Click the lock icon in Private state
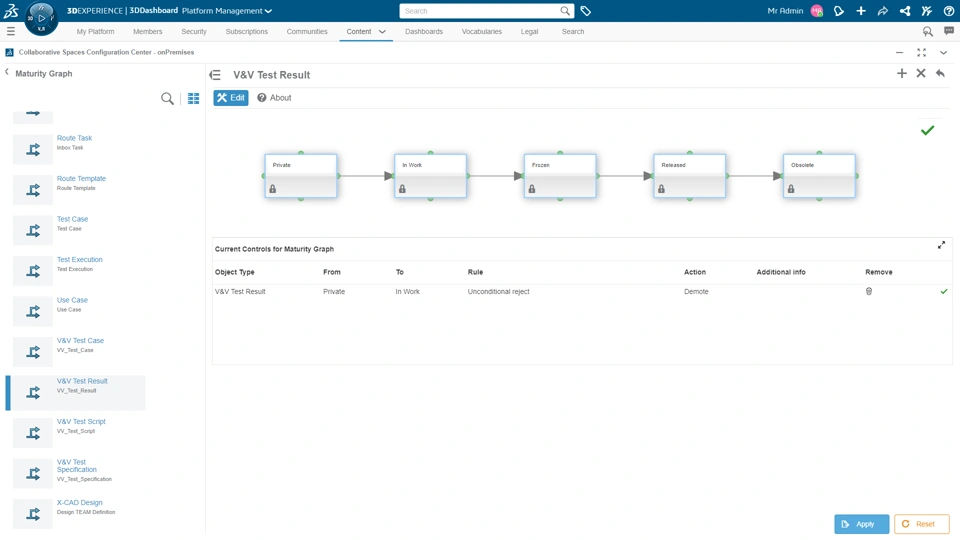Viewport: 960px width, 540px height. (272, 189)
